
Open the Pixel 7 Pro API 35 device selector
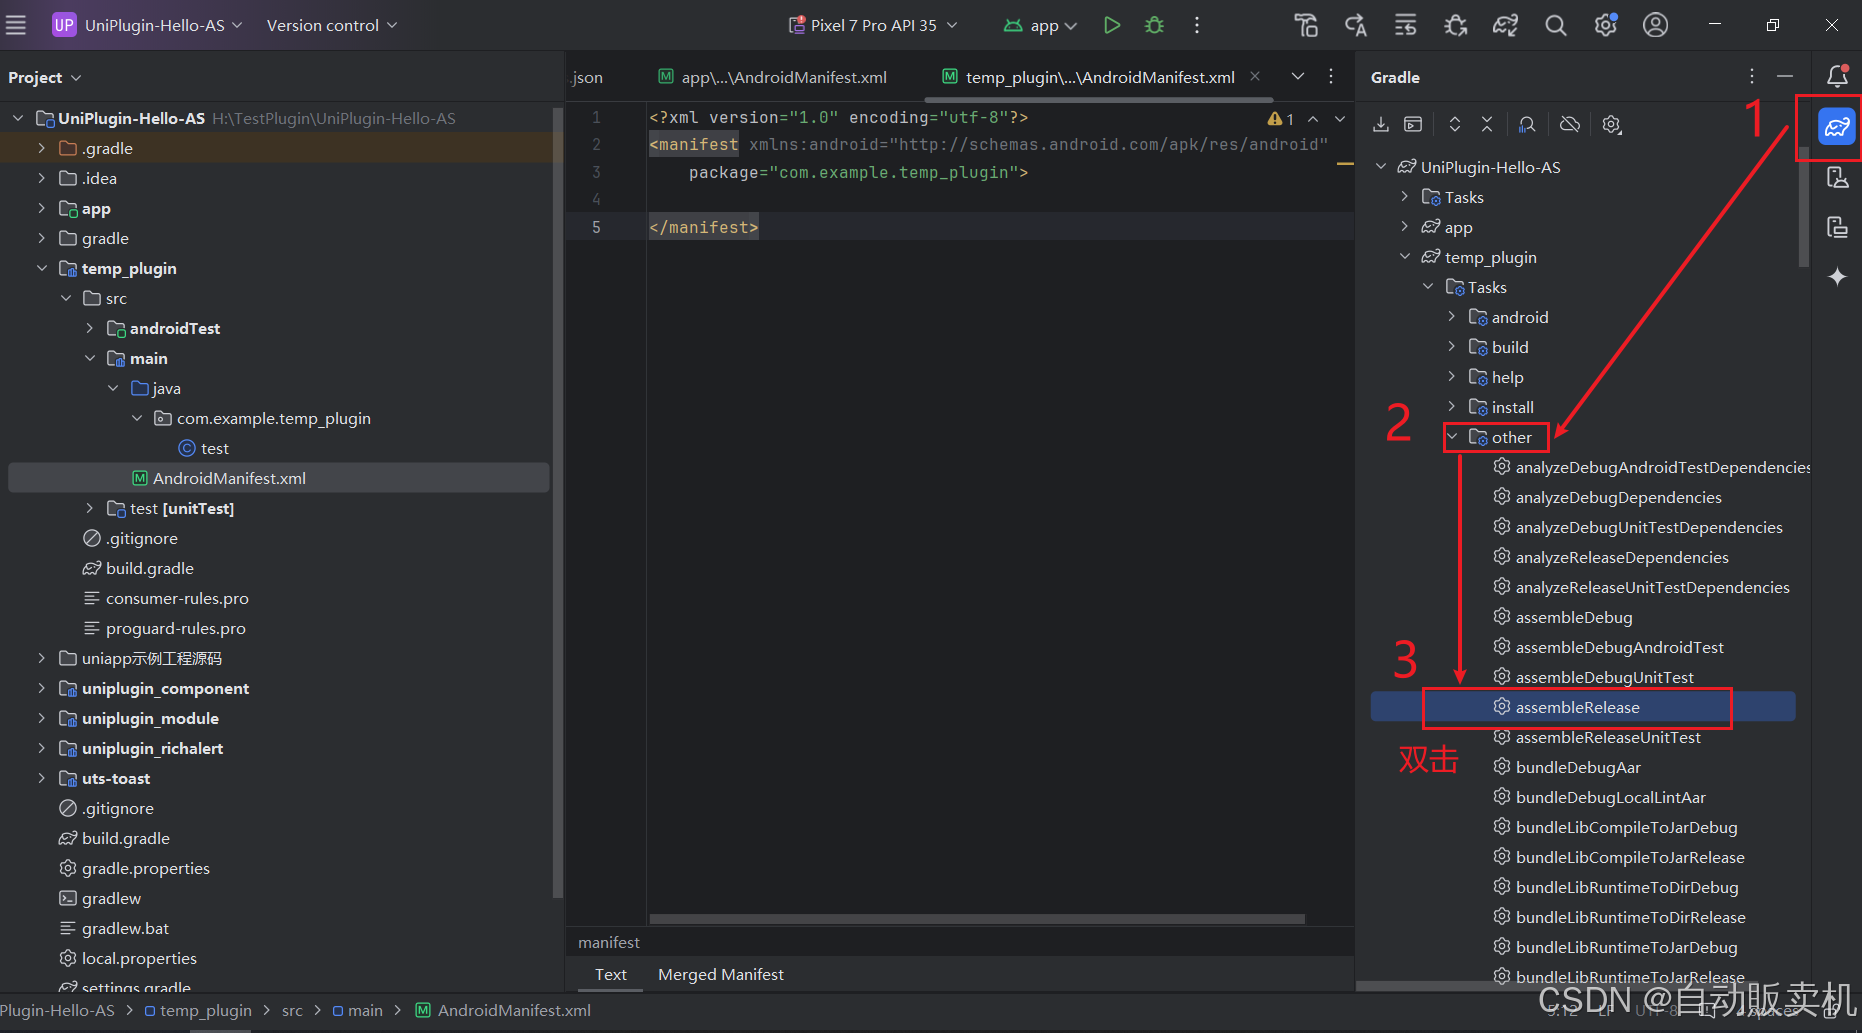873,25
